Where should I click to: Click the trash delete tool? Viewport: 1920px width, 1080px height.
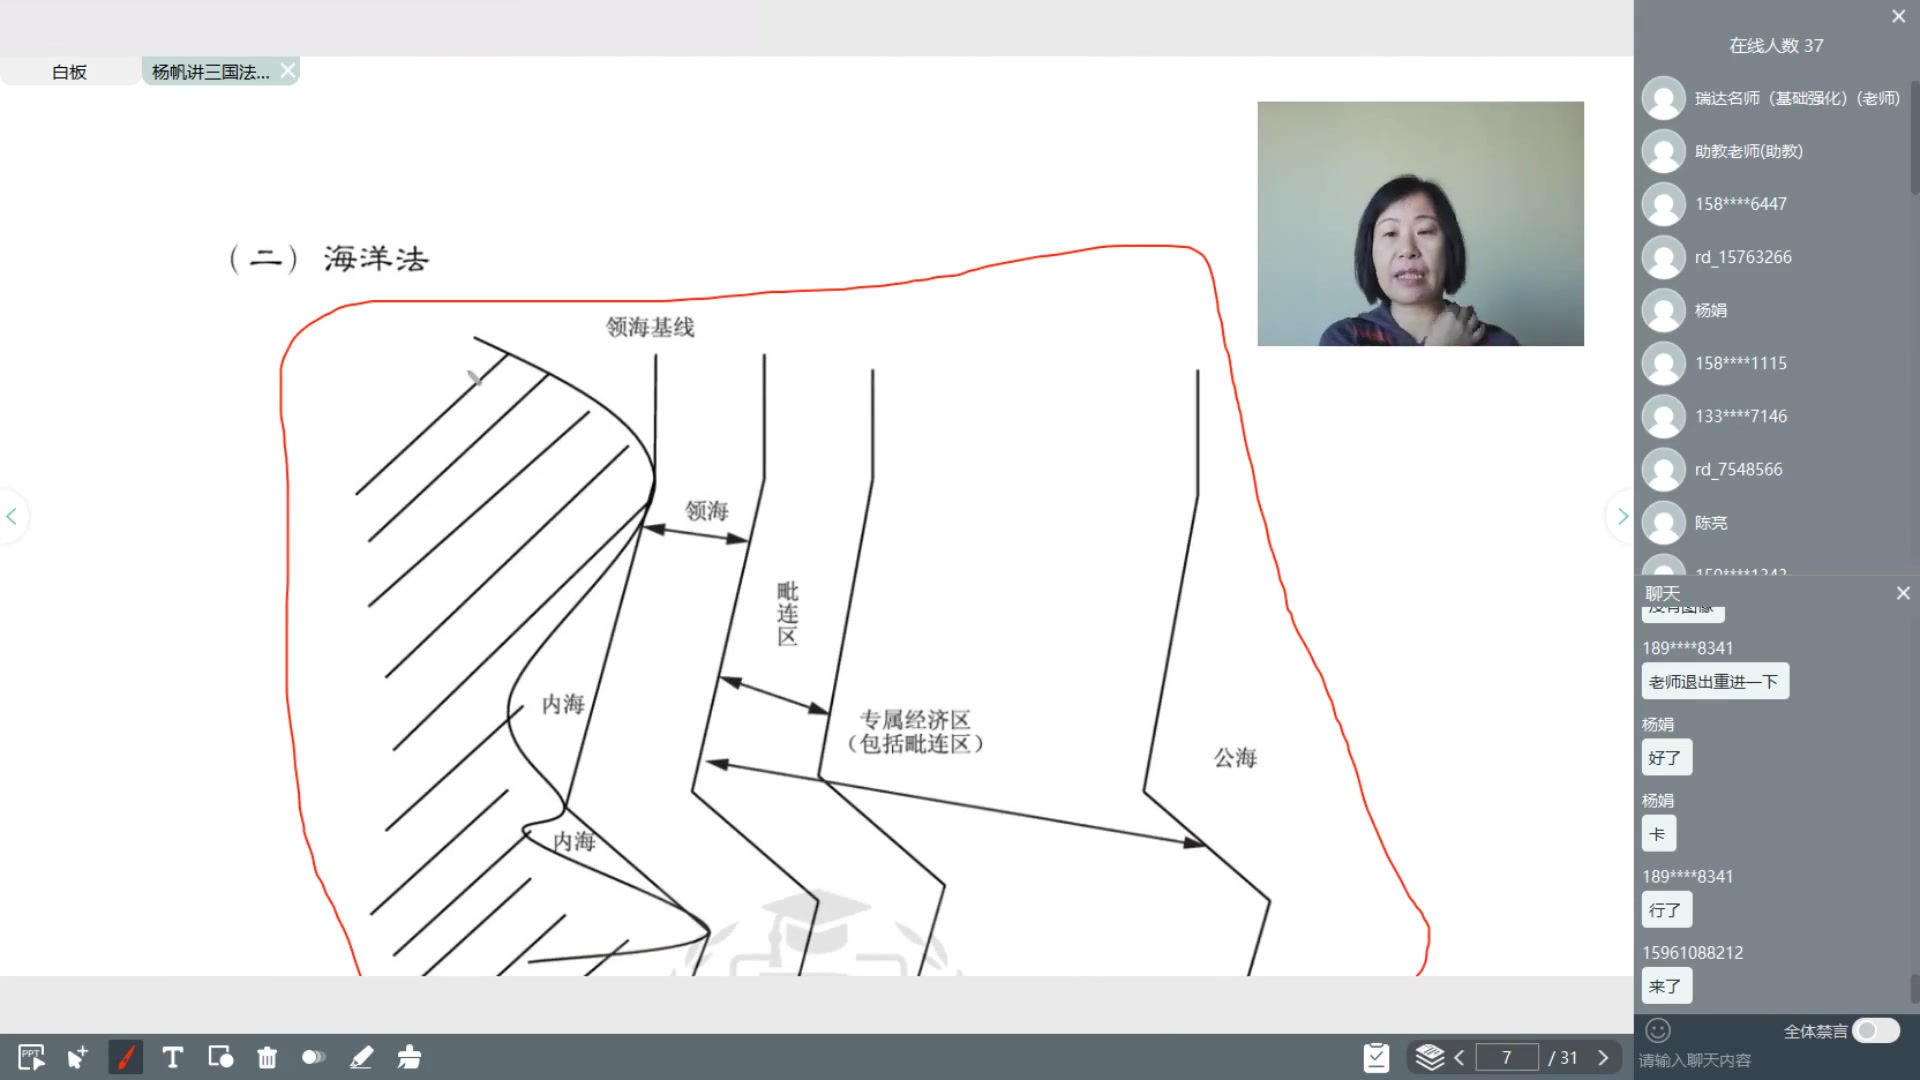(x=267, y=1057)
